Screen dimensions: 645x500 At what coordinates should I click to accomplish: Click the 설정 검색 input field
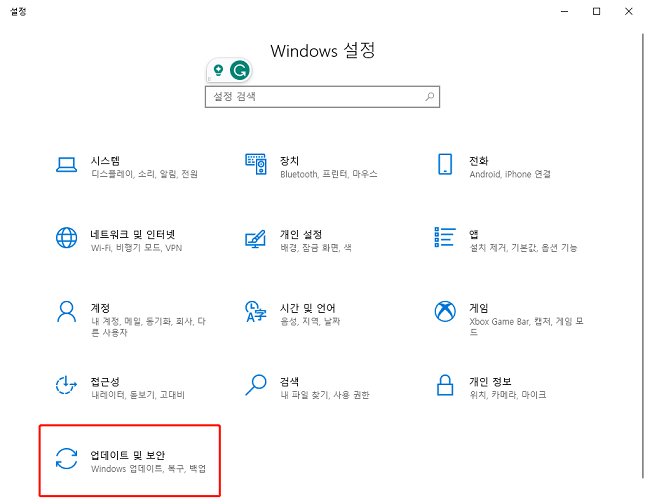(x=322, y=97)
